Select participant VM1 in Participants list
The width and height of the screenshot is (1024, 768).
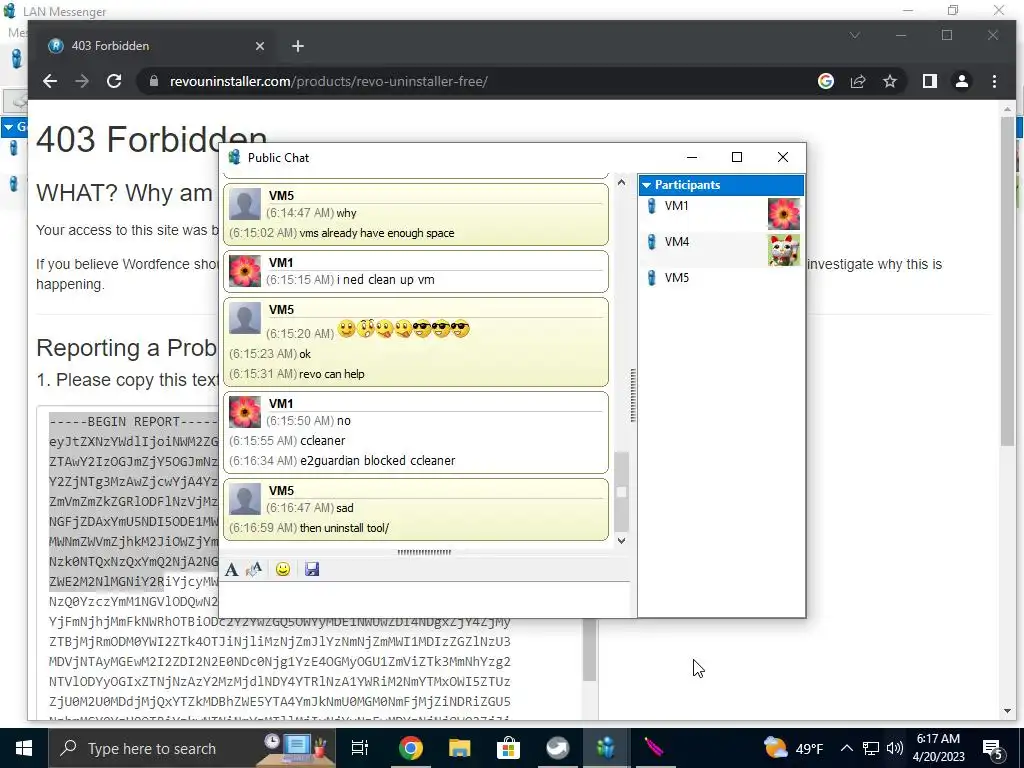pos(721,213)
